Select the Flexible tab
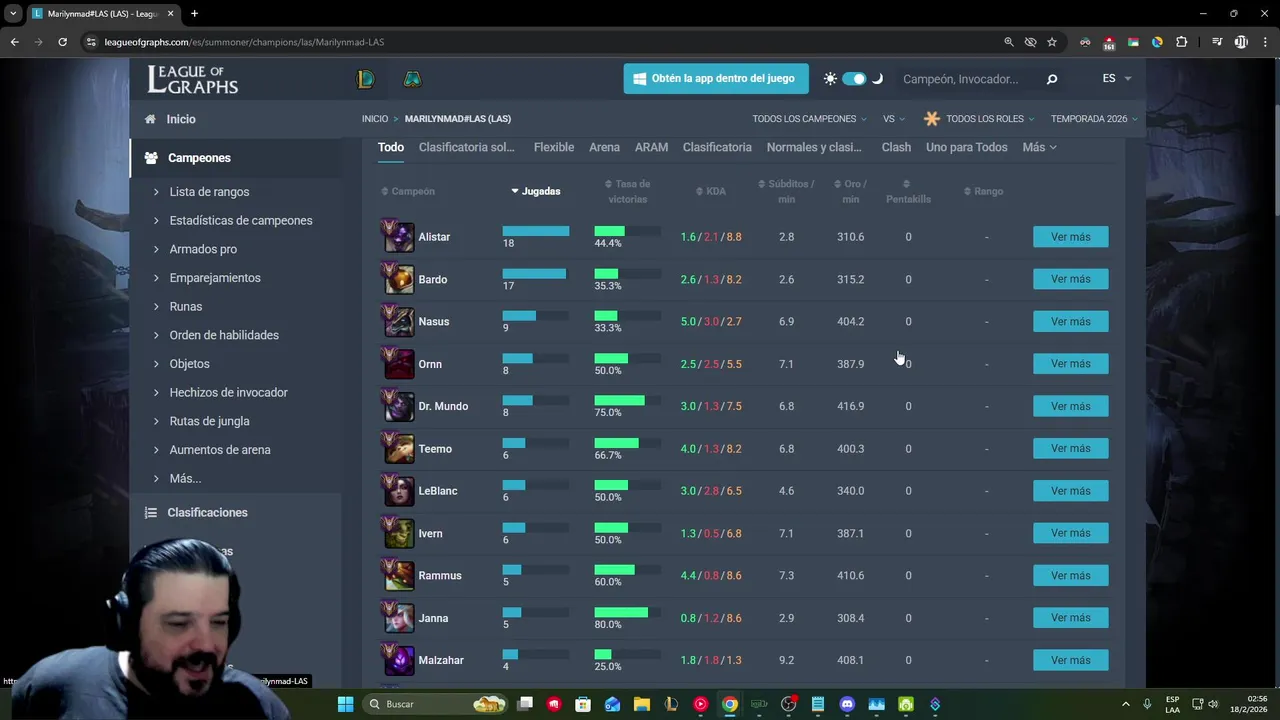Image resolution: width=1280 pixels, height=720 pixels. tap(554, 147)
